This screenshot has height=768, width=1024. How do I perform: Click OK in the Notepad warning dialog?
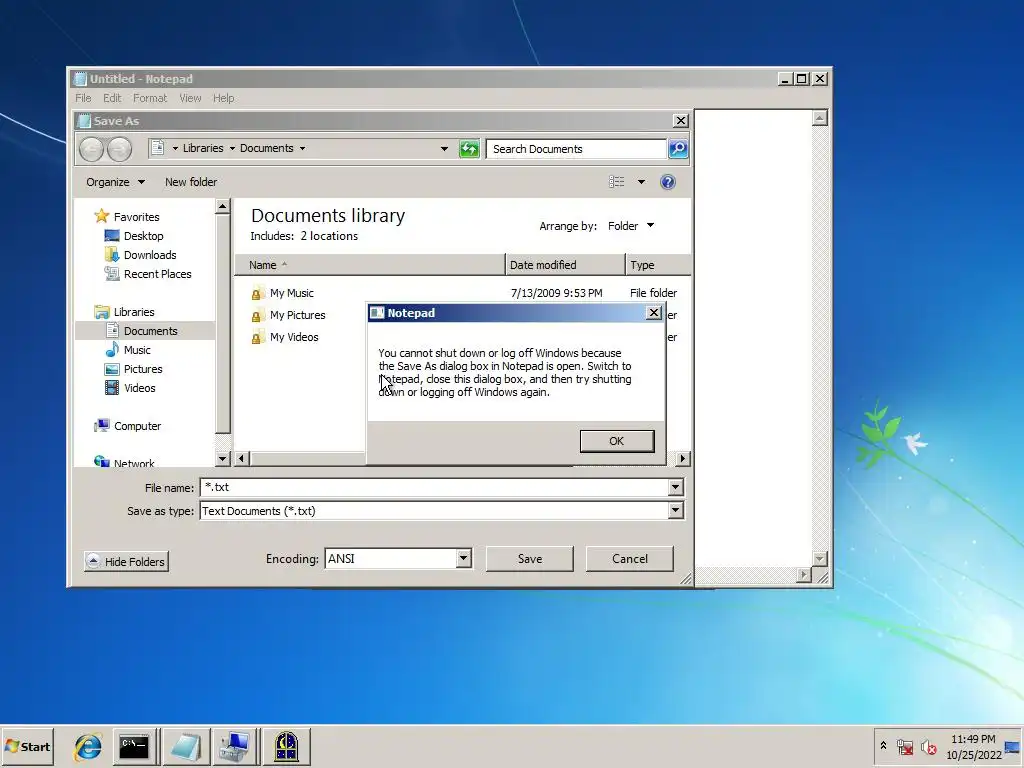point(616,441)
